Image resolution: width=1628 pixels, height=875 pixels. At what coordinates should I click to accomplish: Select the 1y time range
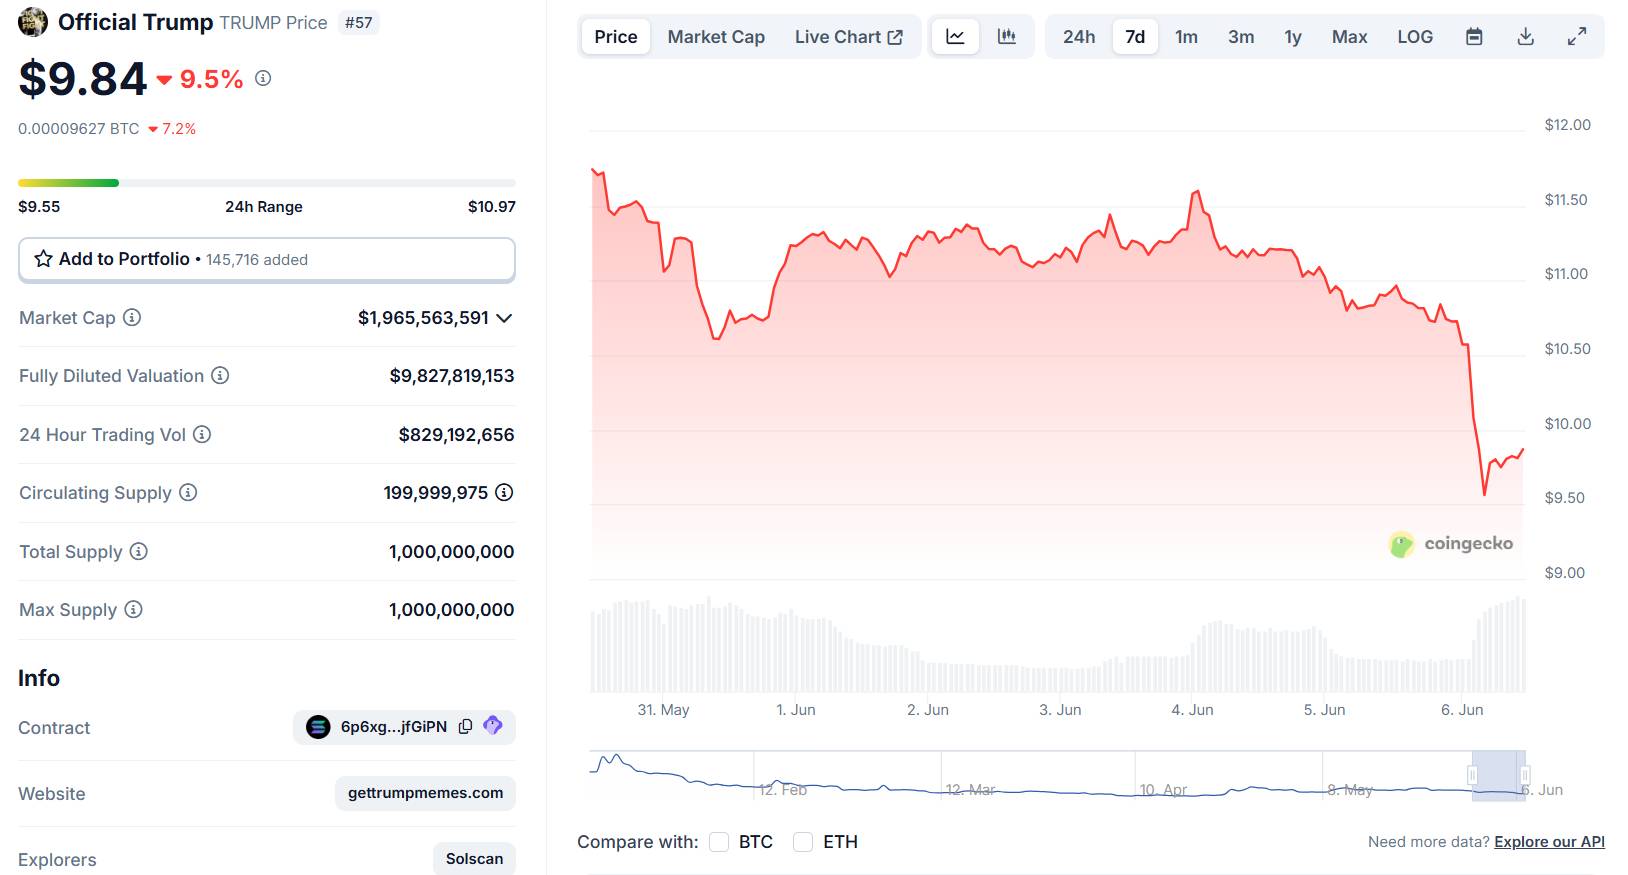pyautogui.click(x=1293, y=37)
